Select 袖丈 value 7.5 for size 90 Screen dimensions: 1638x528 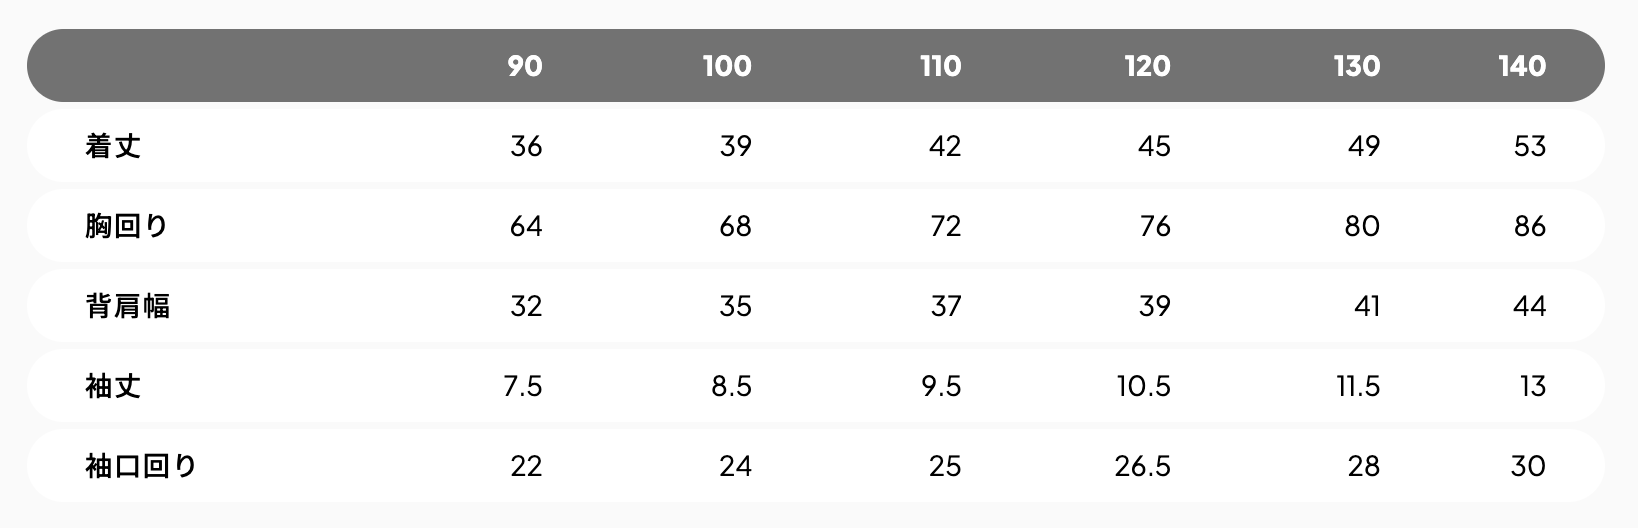pos(523,386)
